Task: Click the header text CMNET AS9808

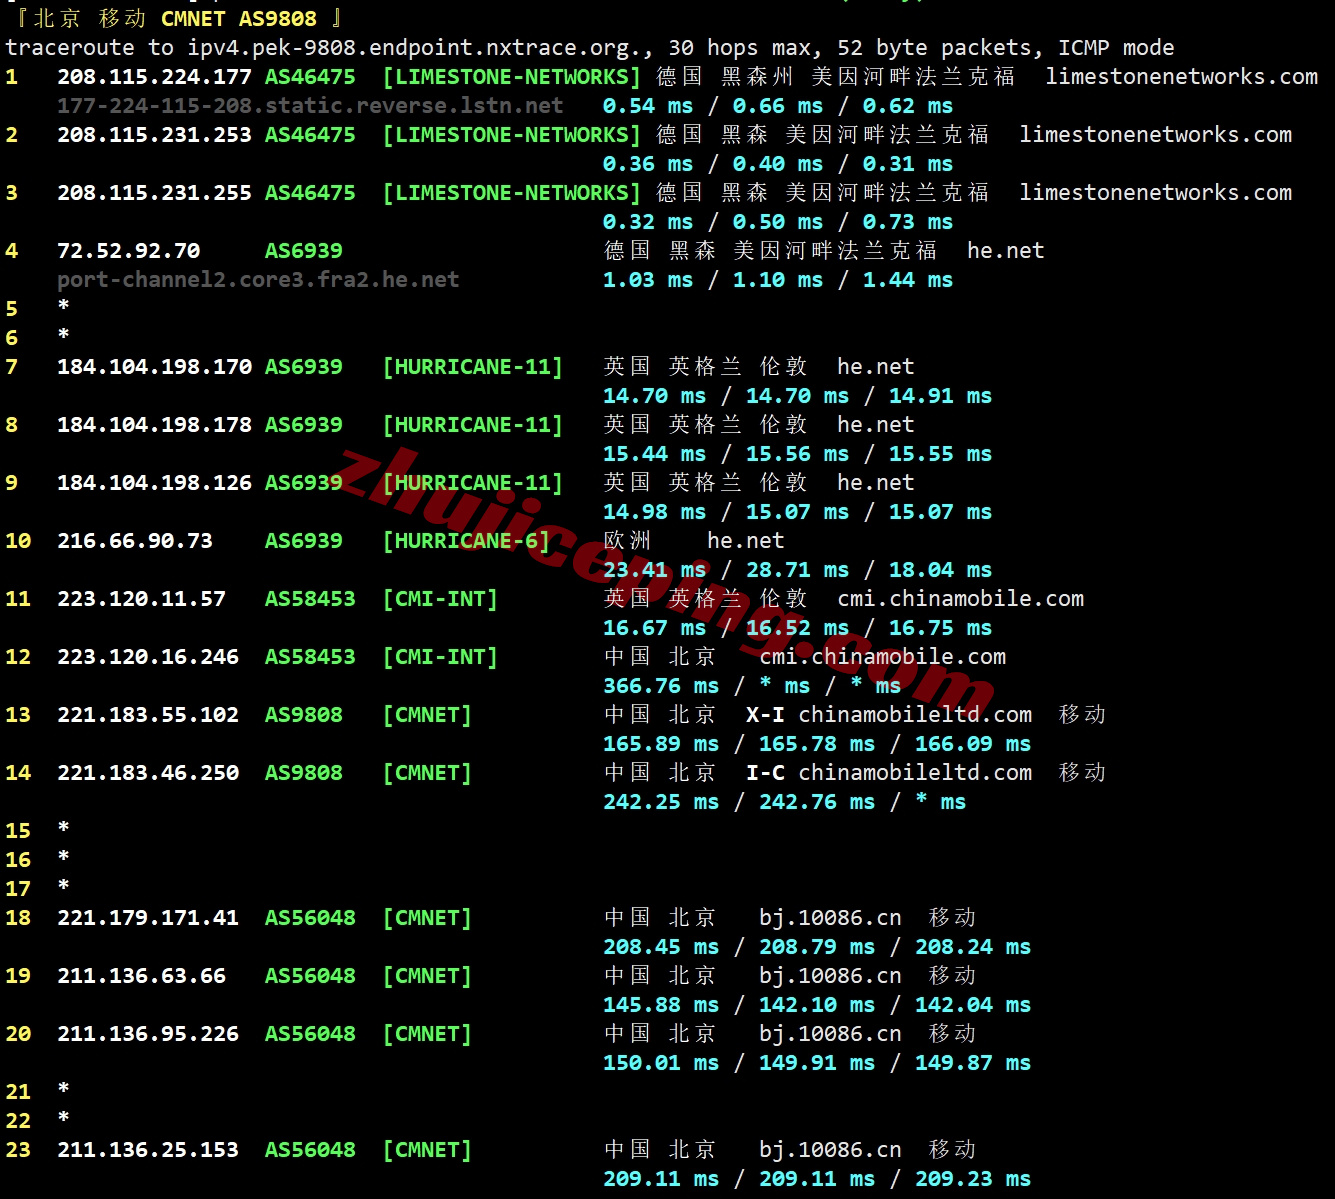Action: tap(239, 19)
